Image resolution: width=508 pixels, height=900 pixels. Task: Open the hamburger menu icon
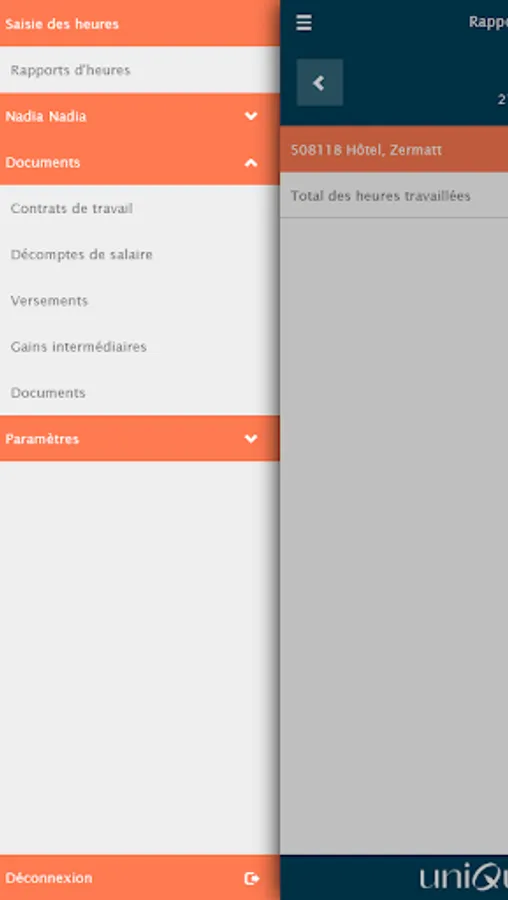(304, 23)
